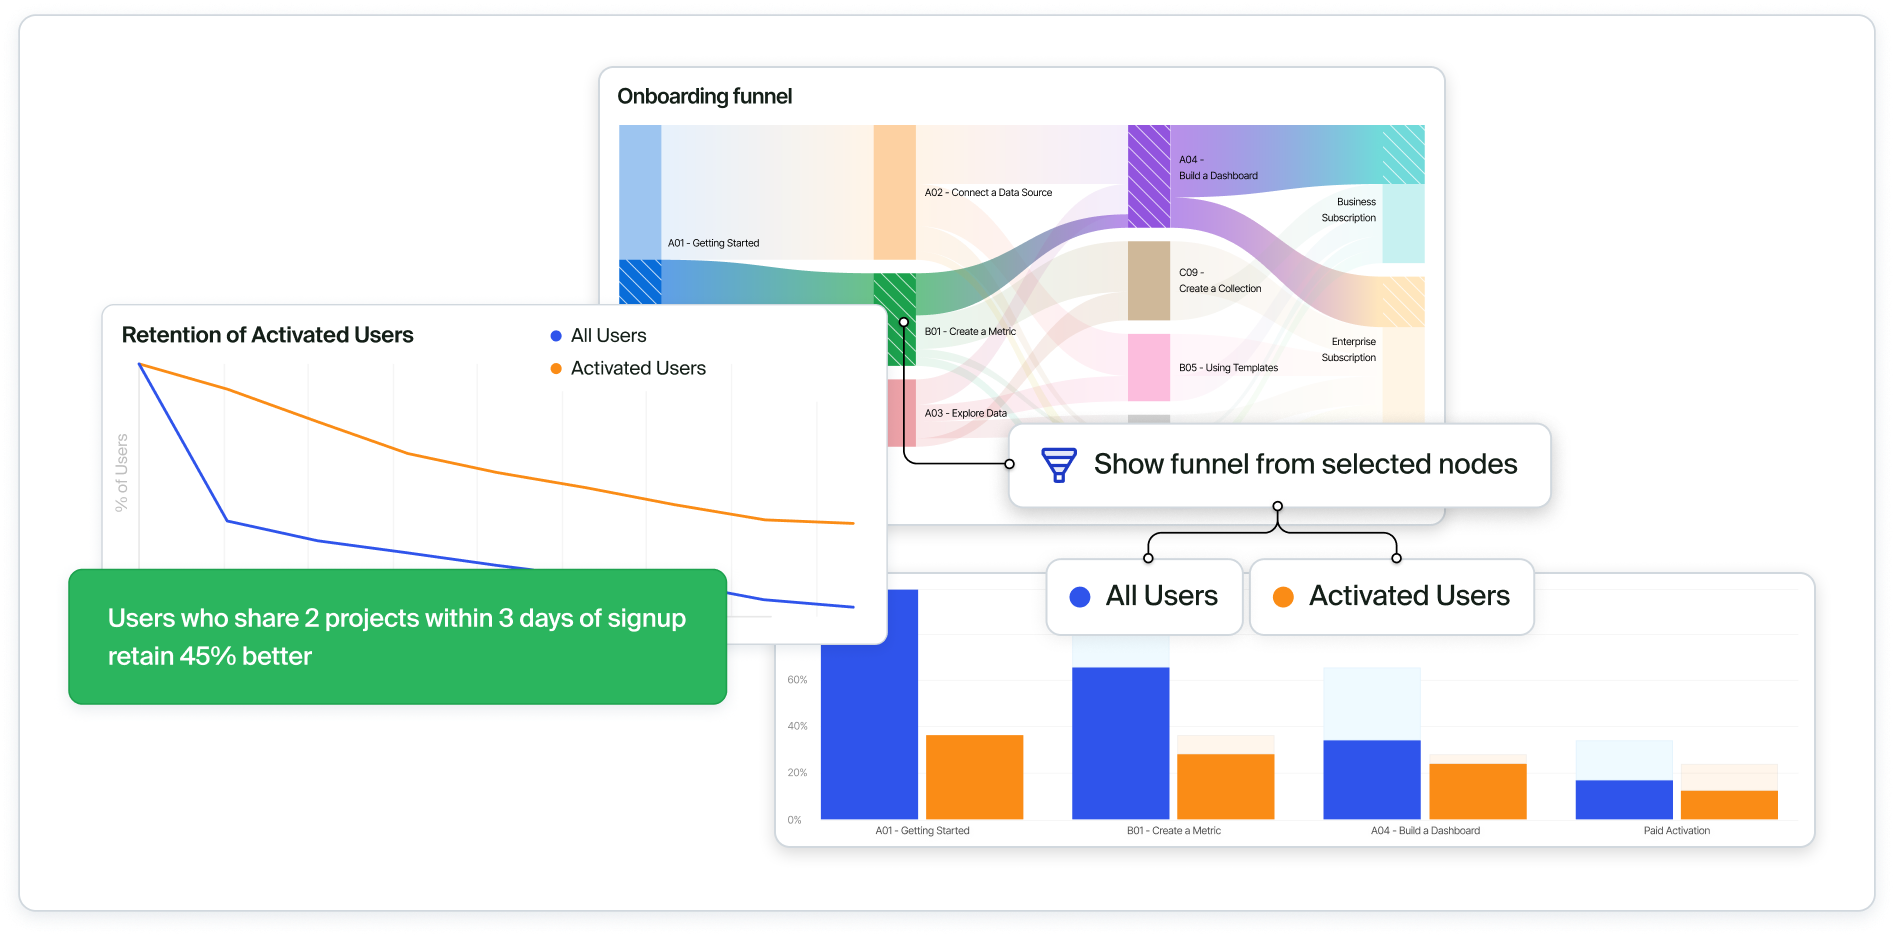Toggle the All Users series chip

pos(1144,597)
